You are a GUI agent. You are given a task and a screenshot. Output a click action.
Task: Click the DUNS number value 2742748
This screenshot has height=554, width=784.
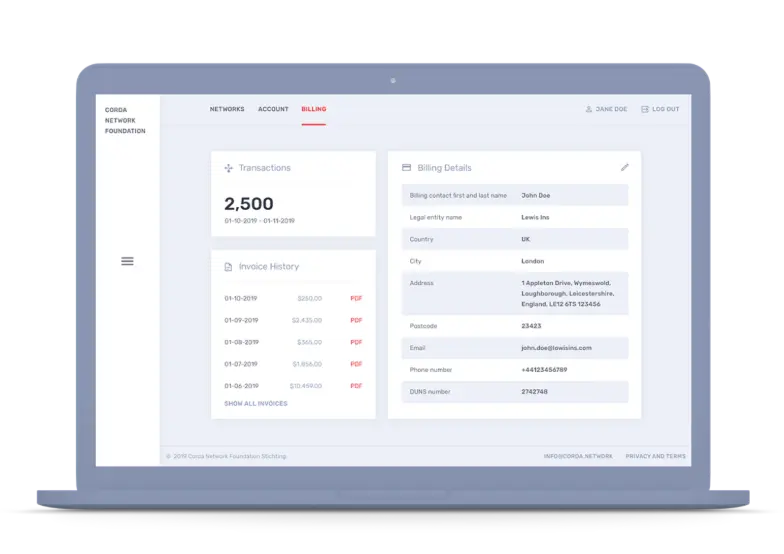534,392
